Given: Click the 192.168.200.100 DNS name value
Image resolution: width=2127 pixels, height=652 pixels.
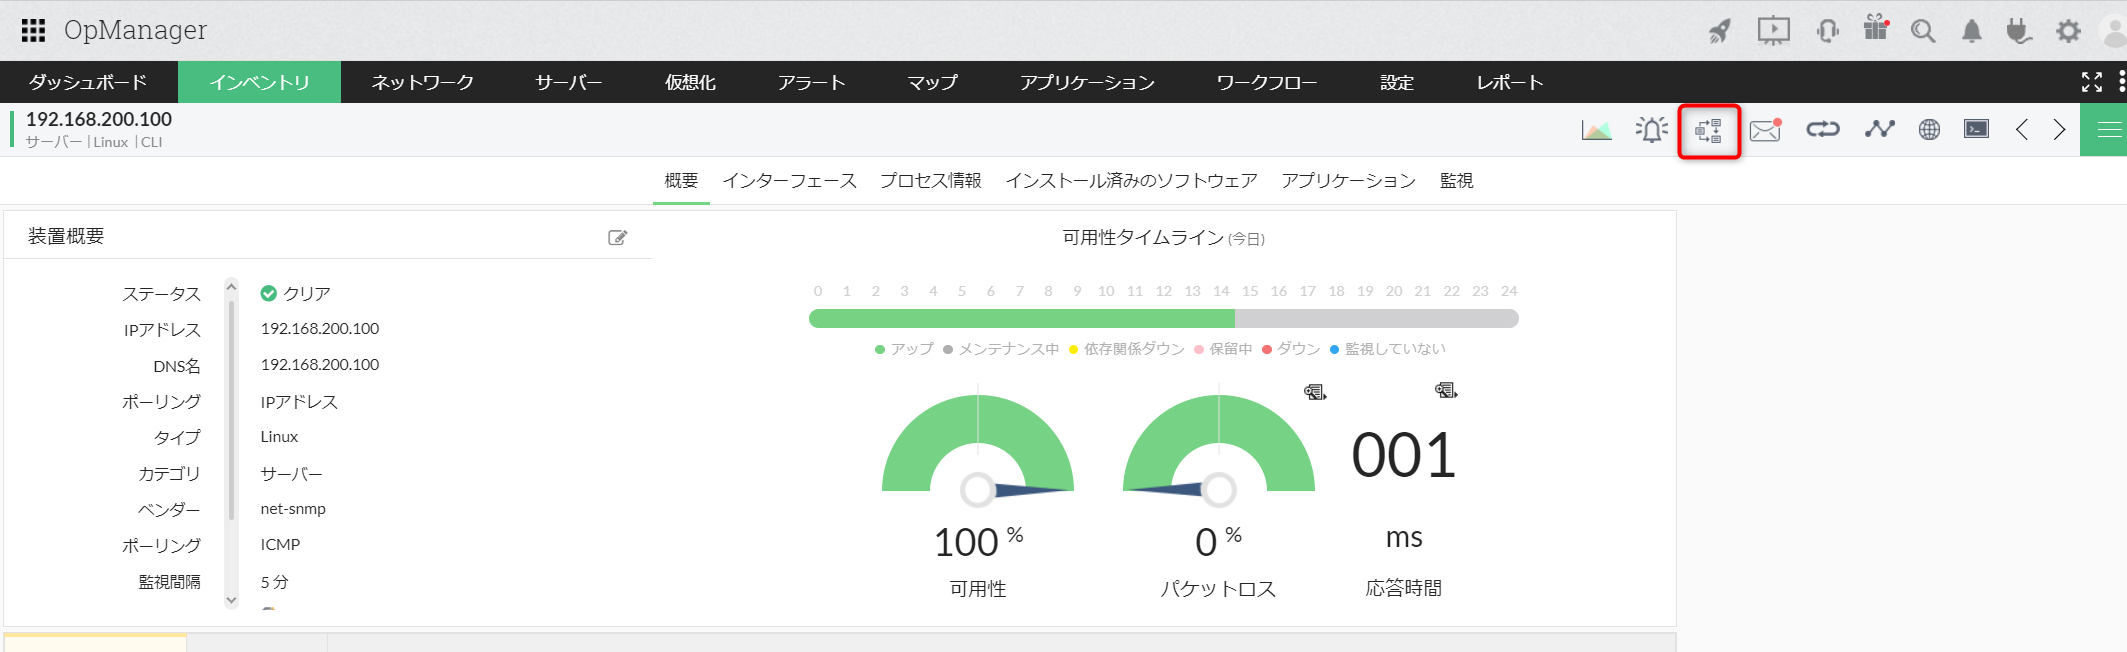Looking at the screenshot, I should pyautogui.click(x=320, y=365).
